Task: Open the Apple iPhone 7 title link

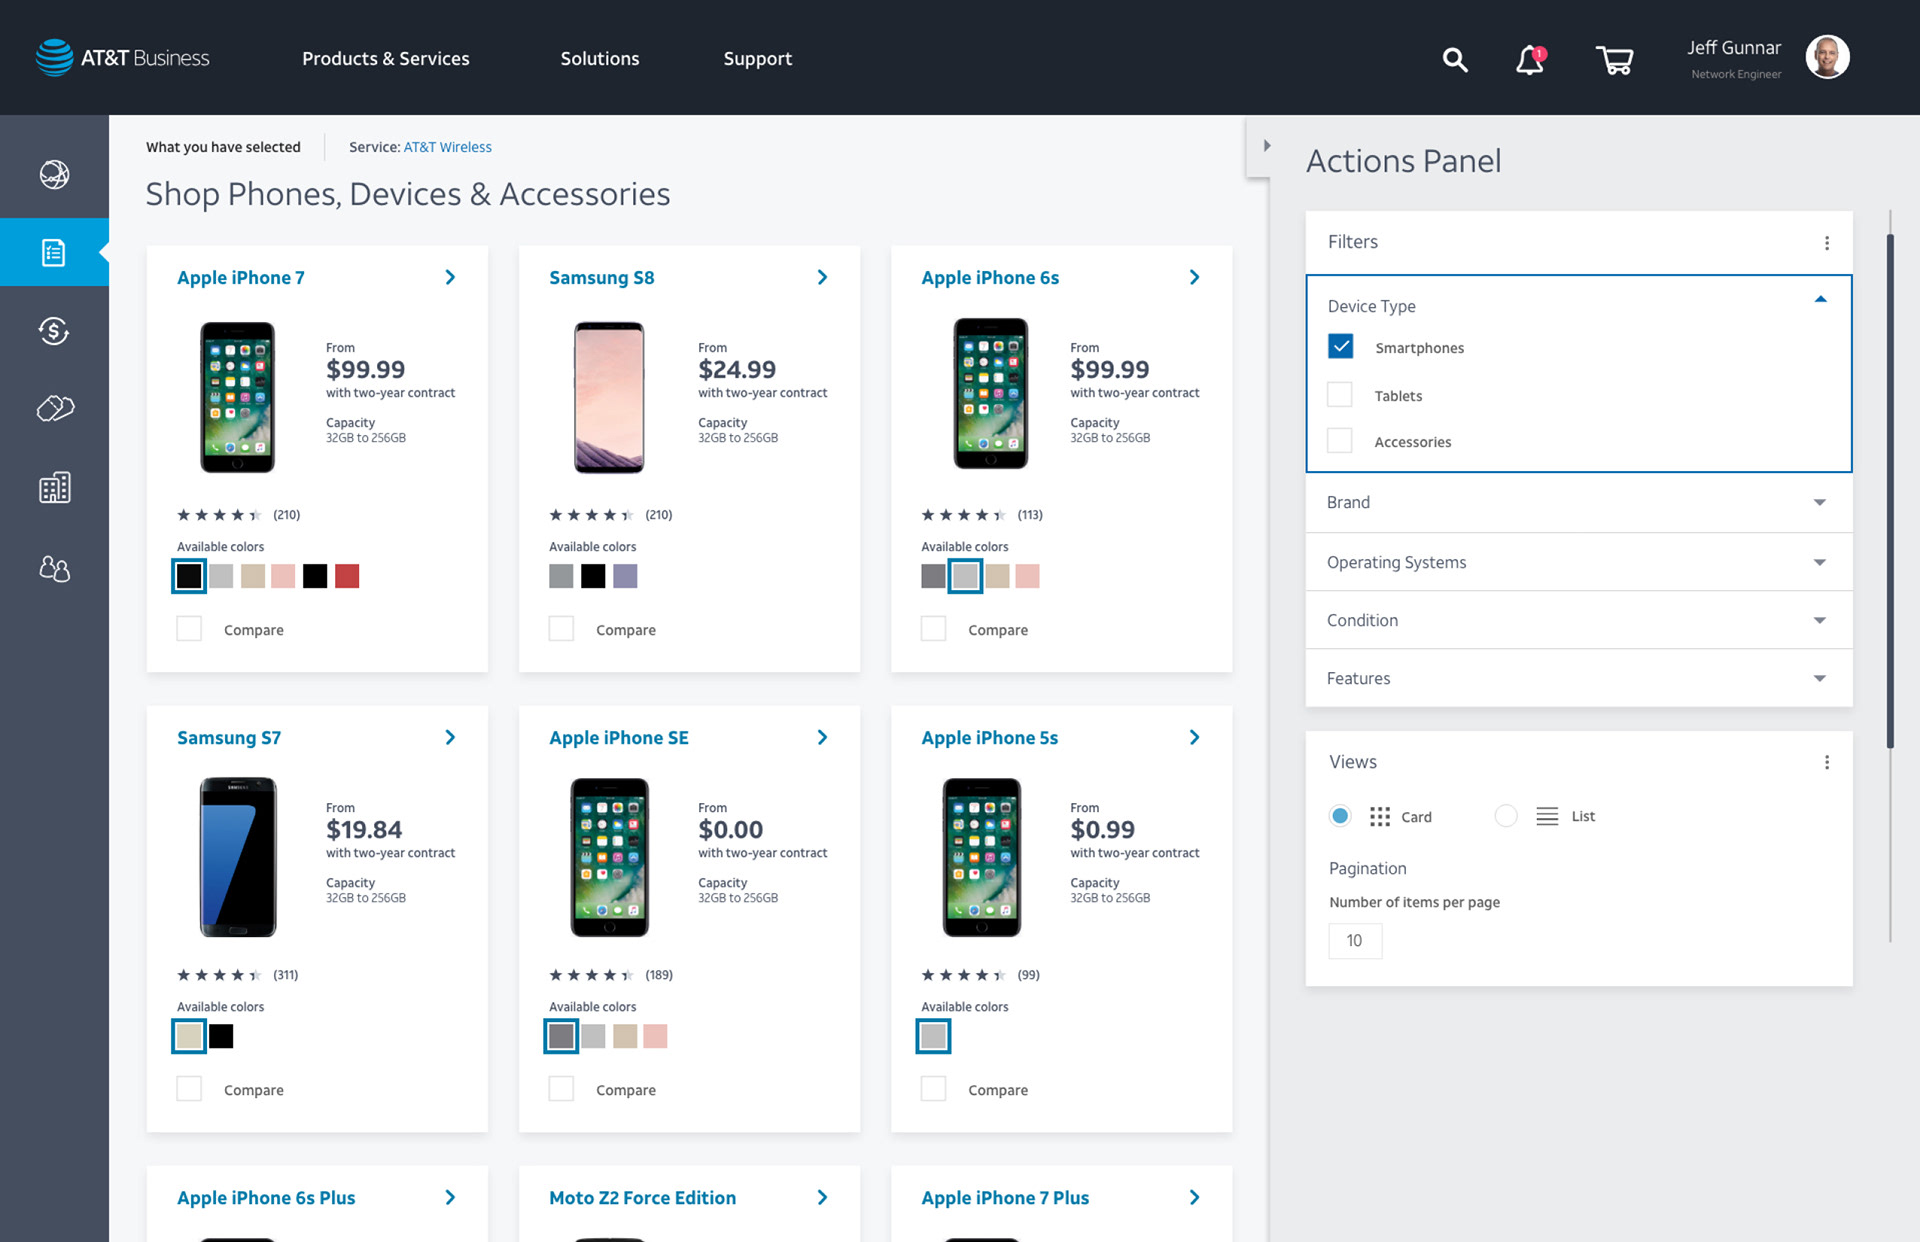Action: [241, 278]
